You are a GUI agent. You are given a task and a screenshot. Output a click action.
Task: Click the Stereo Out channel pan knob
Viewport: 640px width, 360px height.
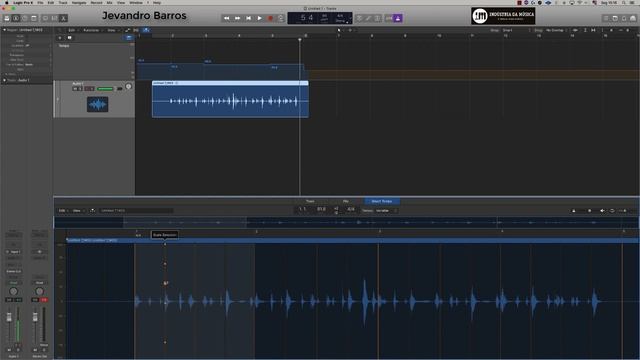[x=39, y=291]
